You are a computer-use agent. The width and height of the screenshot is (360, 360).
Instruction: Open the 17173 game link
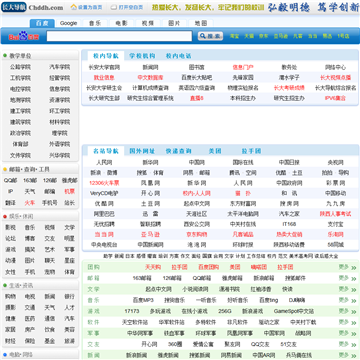coord(132,311)
